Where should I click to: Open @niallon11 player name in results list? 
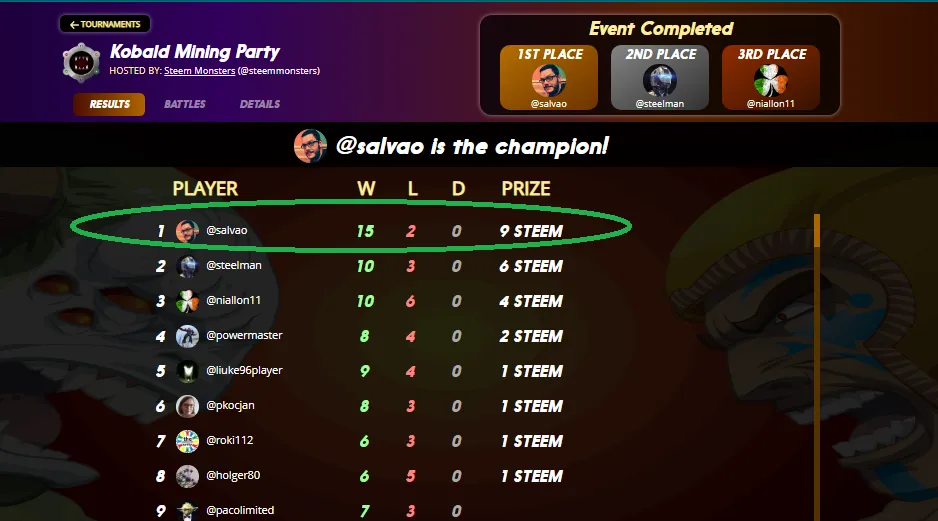[233, 300]
